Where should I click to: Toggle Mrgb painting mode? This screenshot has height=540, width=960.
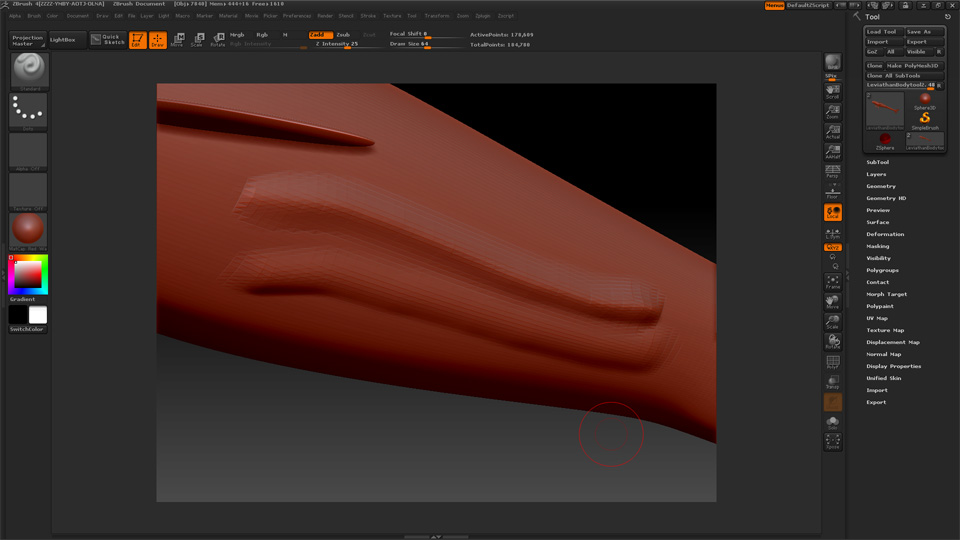pyautogui.click(x=238, y=35)
